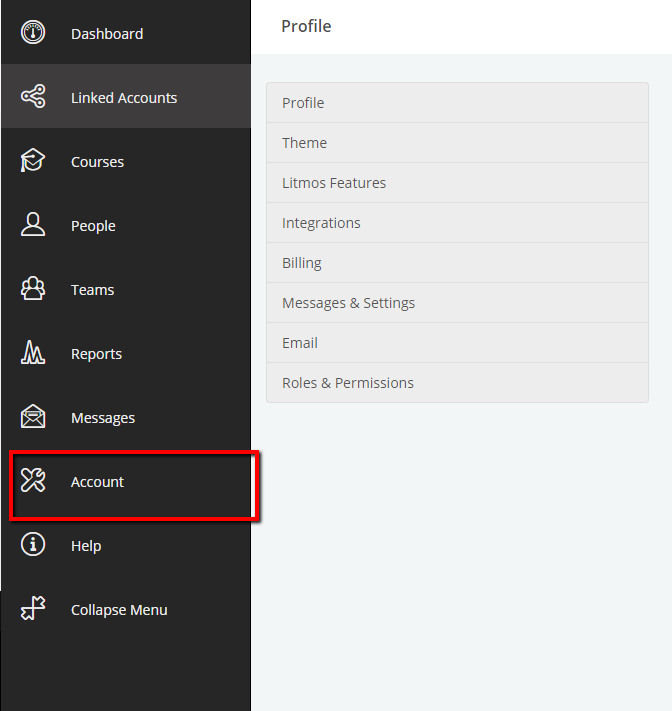This screenshot has width=672, height=711.
Task: Click the Account wrench icon
Action: pos(33,480)
